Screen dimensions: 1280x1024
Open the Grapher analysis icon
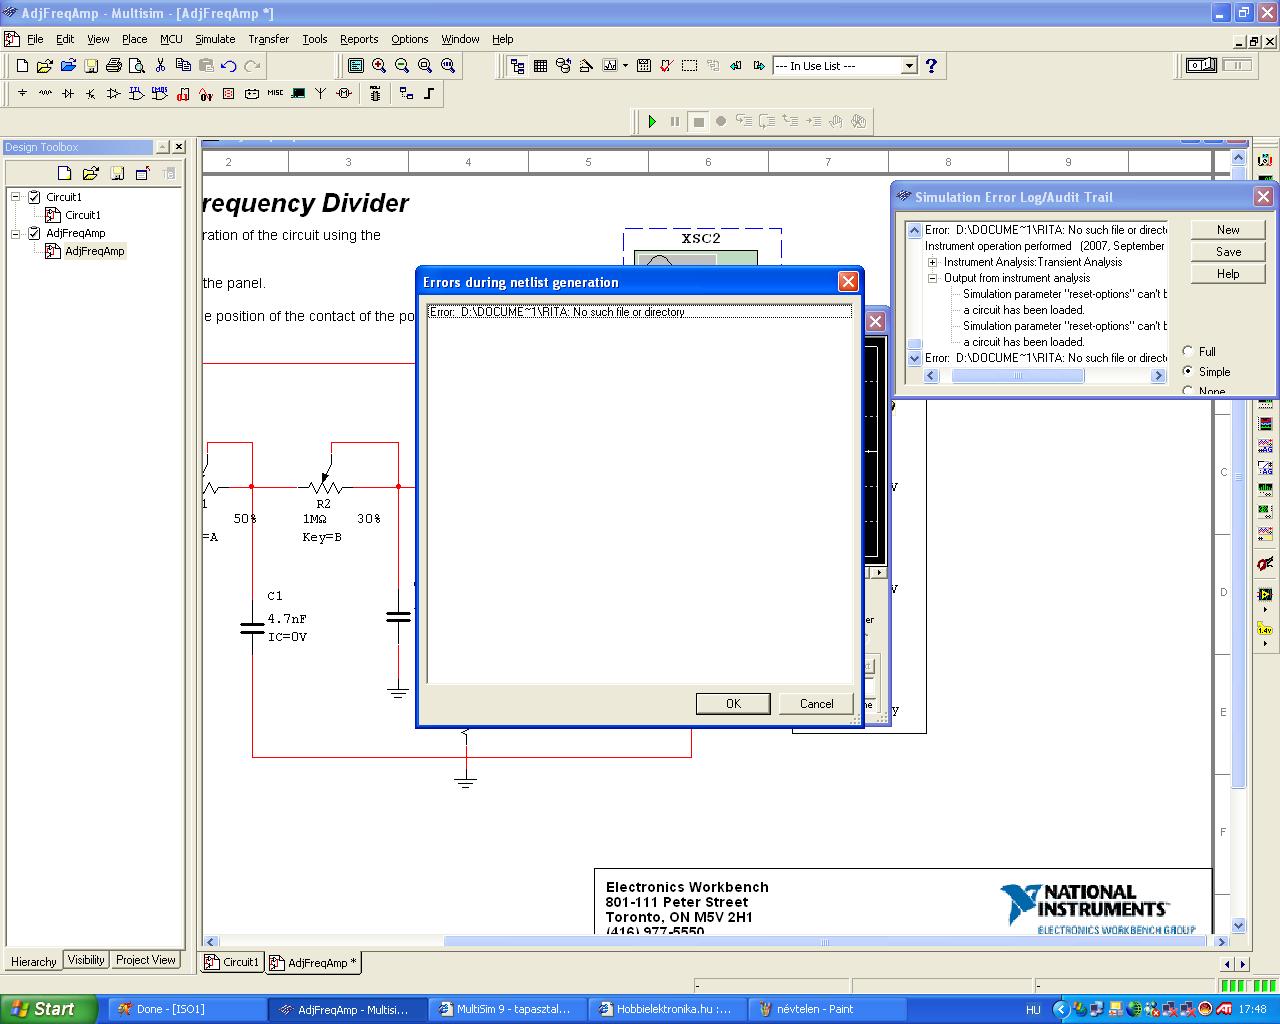(x=609, y=66)
